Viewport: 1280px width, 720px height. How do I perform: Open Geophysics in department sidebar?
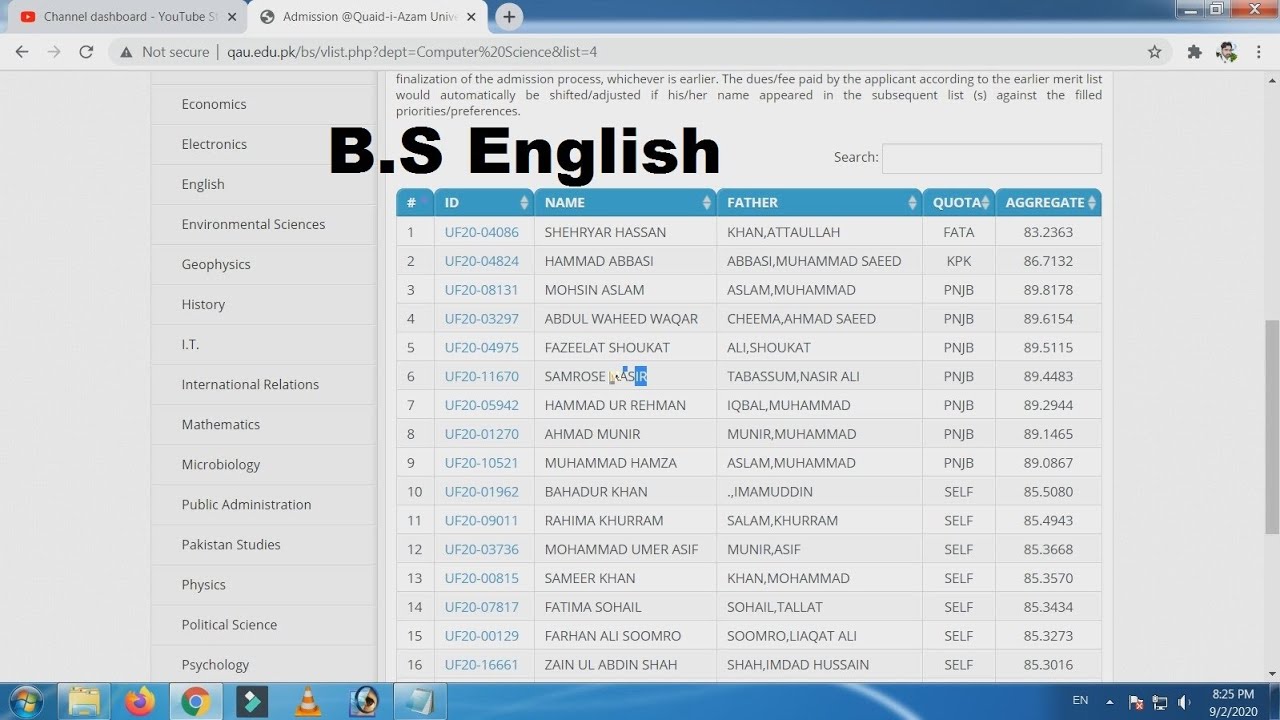point(216,264)
